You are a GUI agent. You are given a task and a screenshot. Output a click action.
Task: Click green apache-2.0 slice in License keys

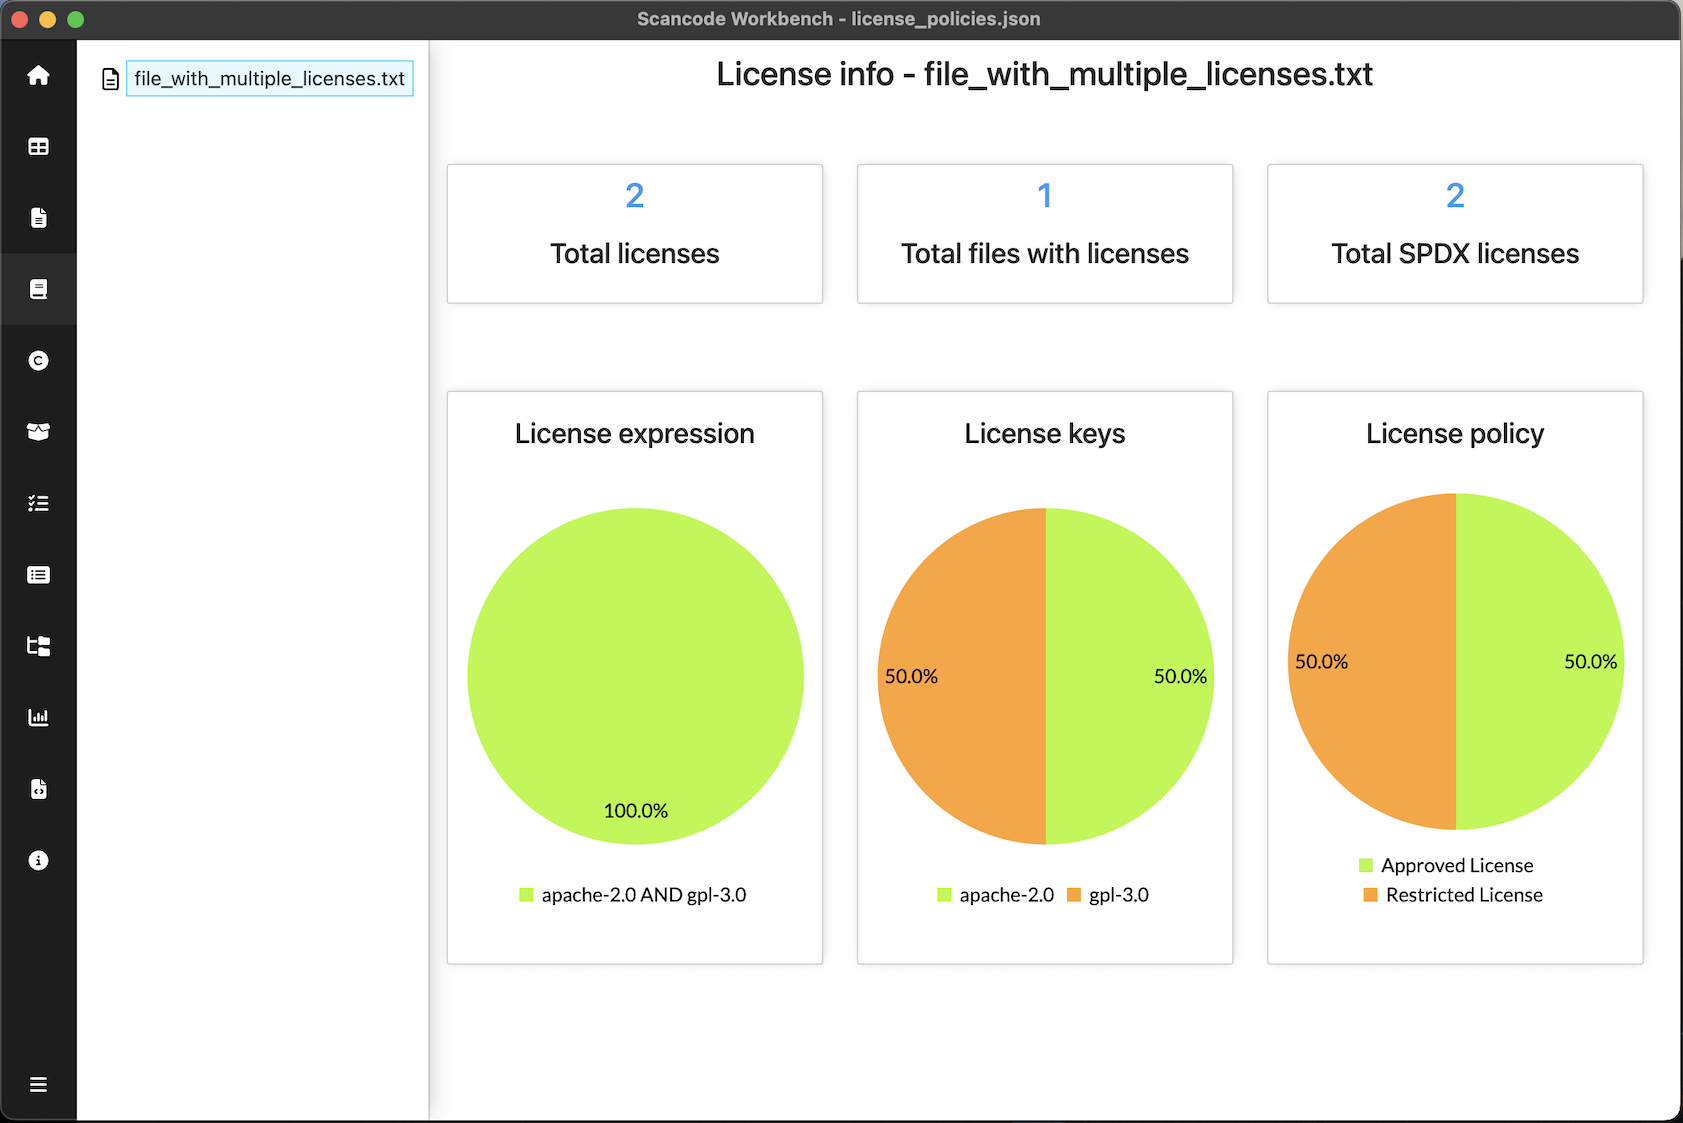tap(1130, 676)
